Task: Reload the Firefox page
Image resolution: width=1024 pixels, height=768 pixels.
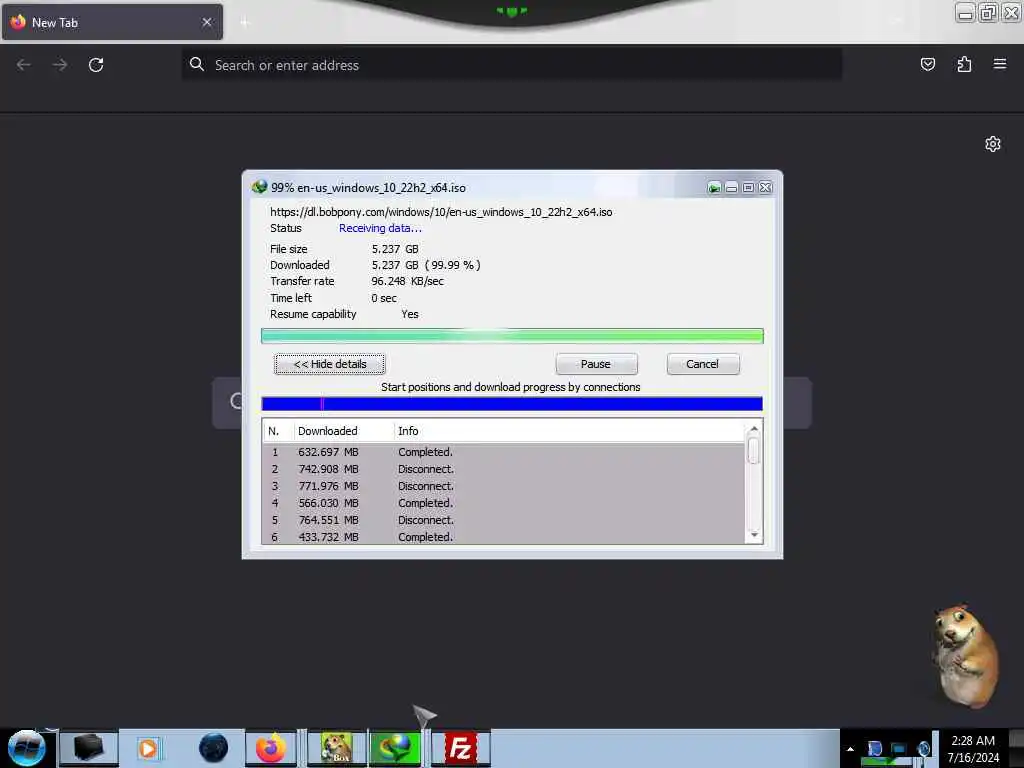Action: (96, 65)
